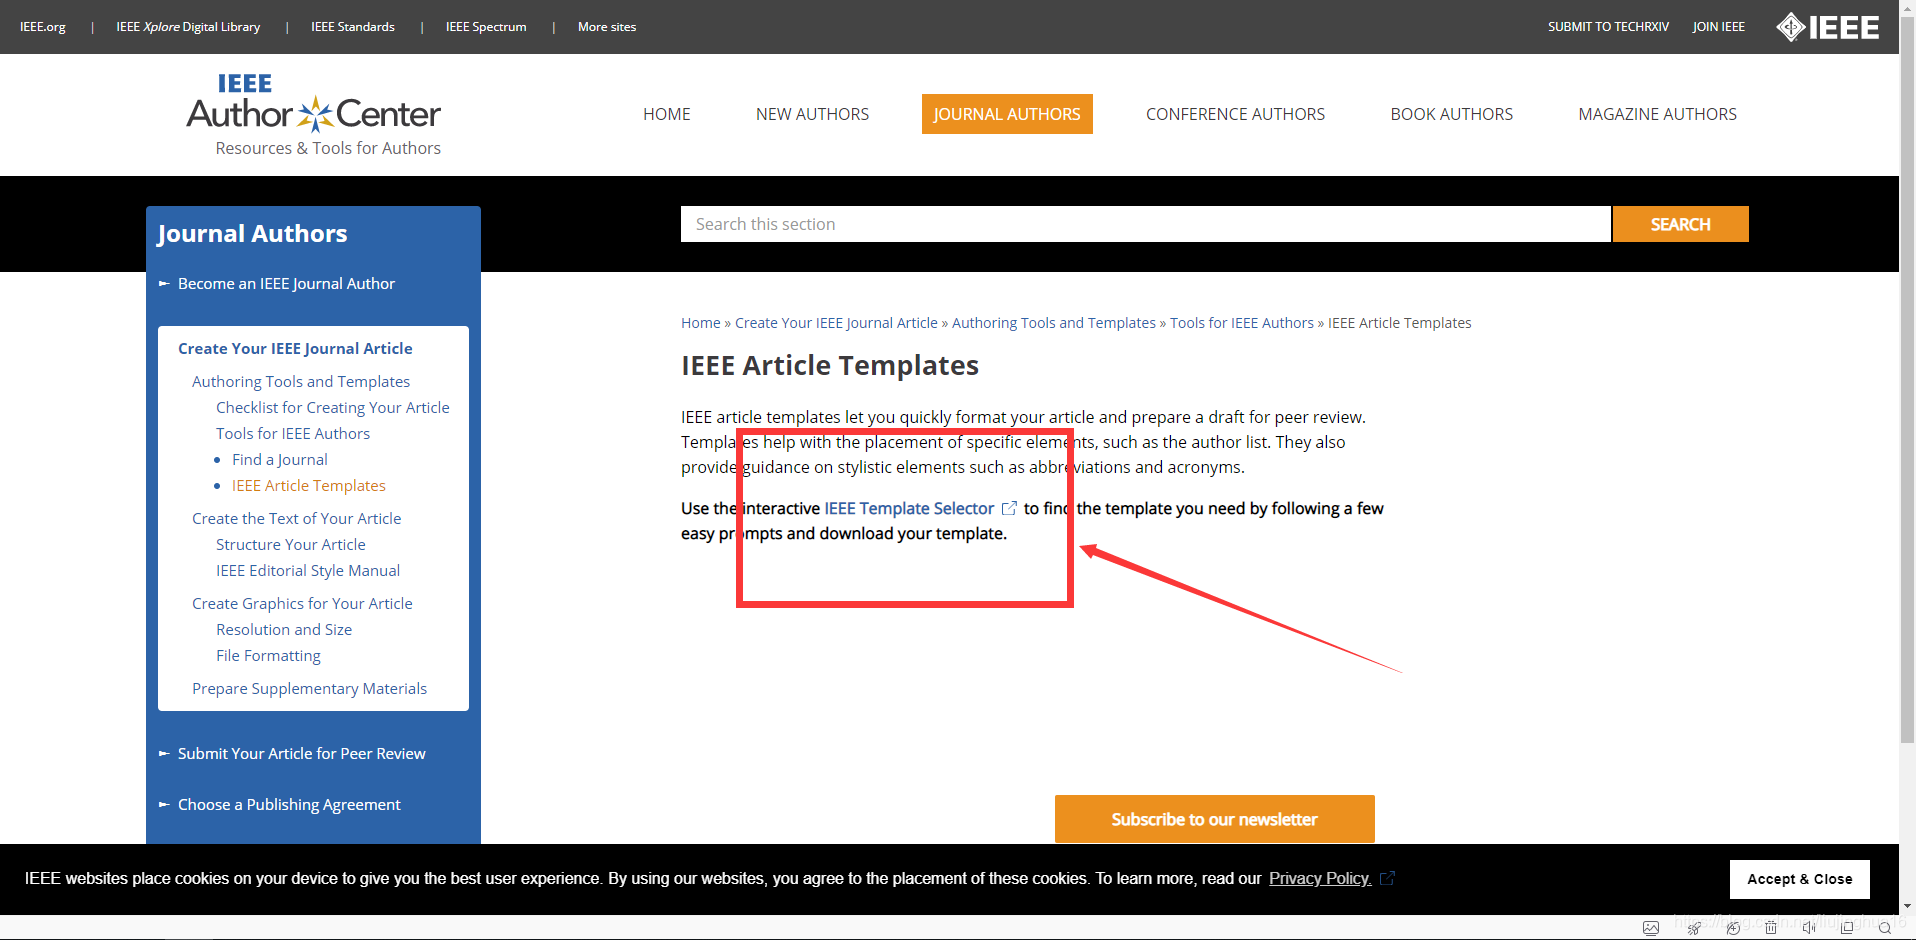Screen dimensions: 1916x940
Task: Click Authoring Tools and Templates breadcrumb
Action: tap(1054, 323)
